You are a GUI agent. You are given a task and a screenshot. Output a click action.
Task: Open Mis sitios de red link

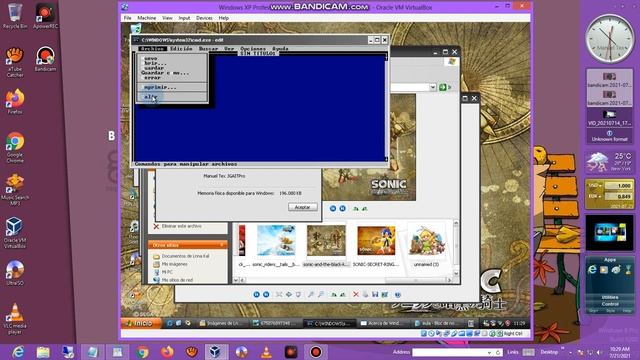coord(173,280)
